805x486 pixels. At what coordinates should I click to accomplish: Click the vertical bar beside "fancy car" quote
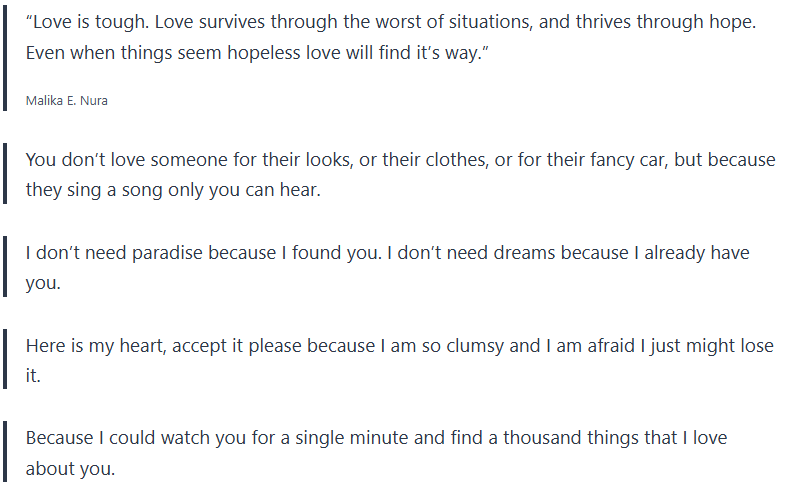4,175
